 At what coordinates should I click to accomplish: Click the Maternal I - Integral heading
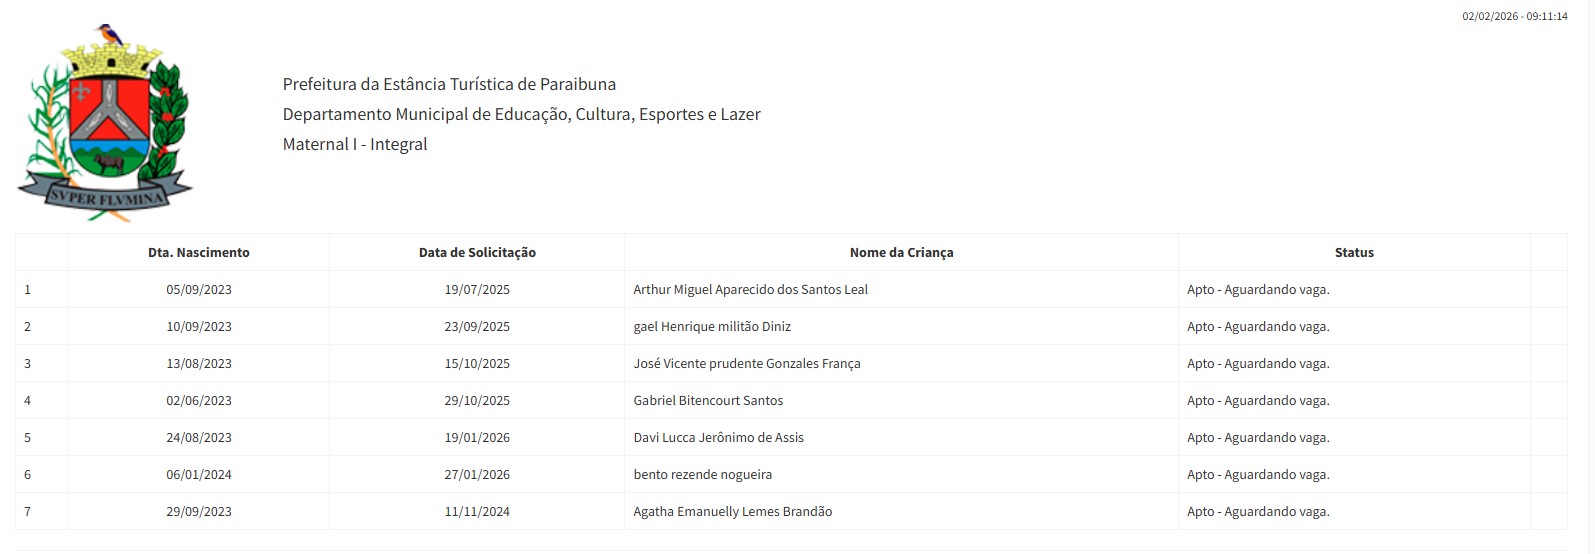pyautogui.click(x=355, y=144)
